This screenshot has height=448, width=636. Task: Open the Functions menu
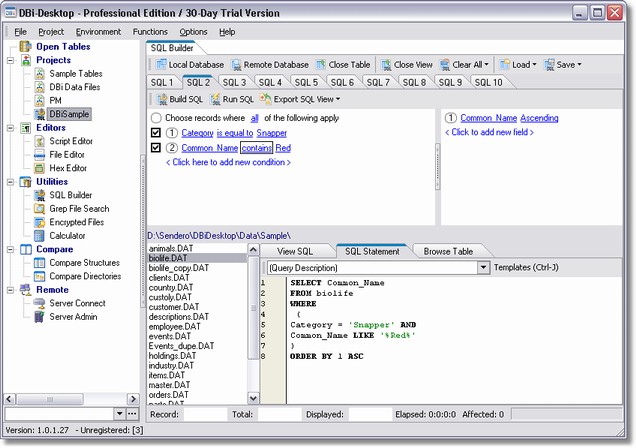[150, 32]
